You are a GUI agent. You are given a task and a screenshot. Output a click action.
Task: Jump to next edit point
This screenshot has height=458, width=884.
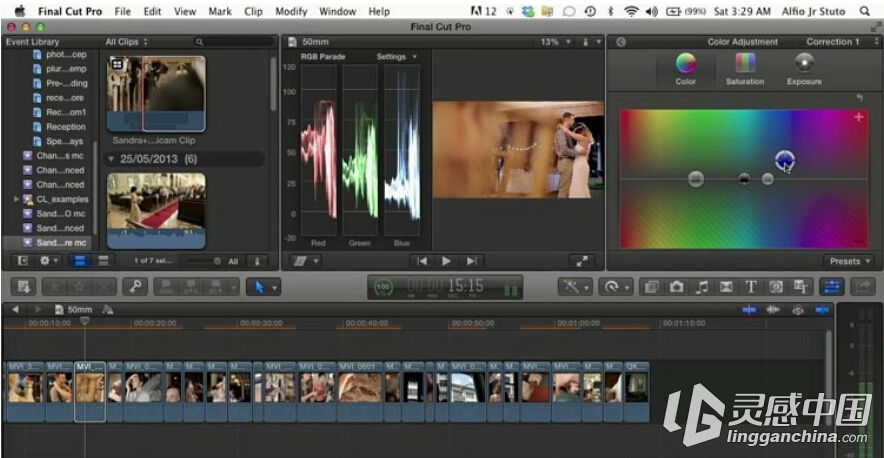(471, 261)
